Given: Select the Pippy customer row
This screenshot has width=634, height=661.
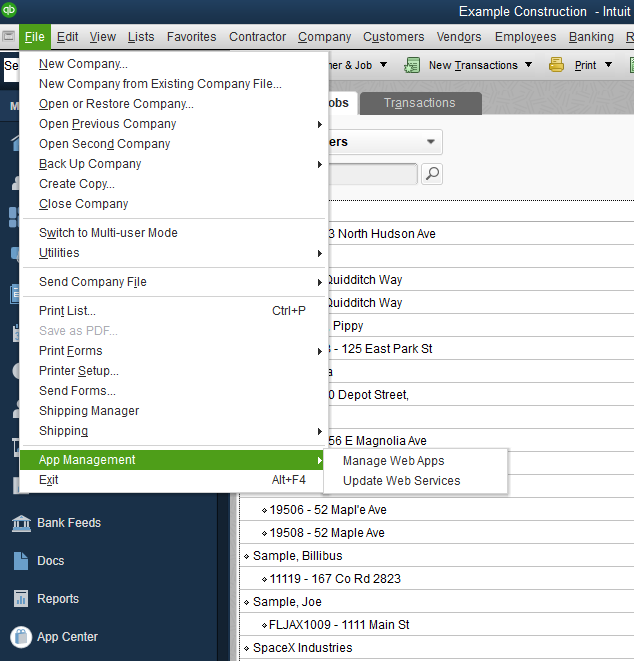Looking at the screenshot, I should [481, 326].
